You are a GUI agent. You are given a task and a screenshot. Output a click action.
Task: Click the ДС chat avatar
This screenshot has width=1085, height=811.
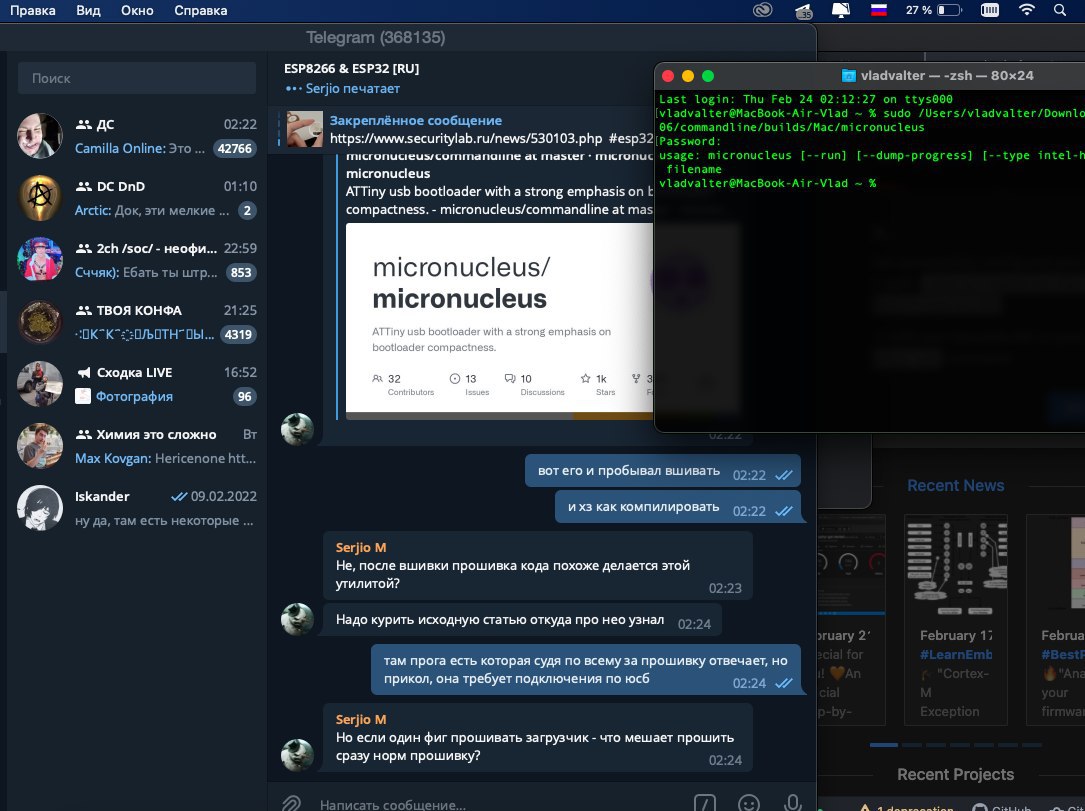click(x=39, y=136)
